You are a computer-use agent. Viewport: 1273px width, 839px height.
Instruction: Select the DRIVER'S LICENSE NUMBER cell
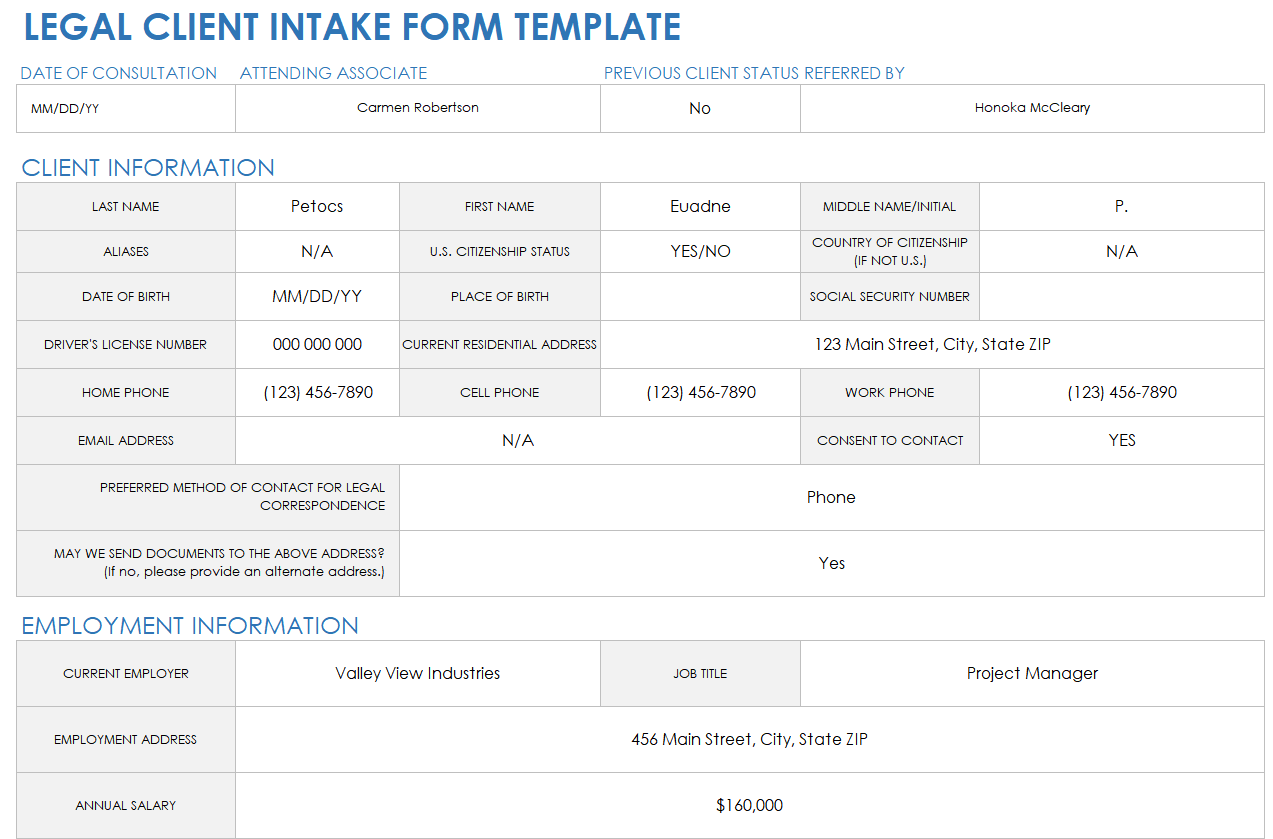[x=316, y=344]
